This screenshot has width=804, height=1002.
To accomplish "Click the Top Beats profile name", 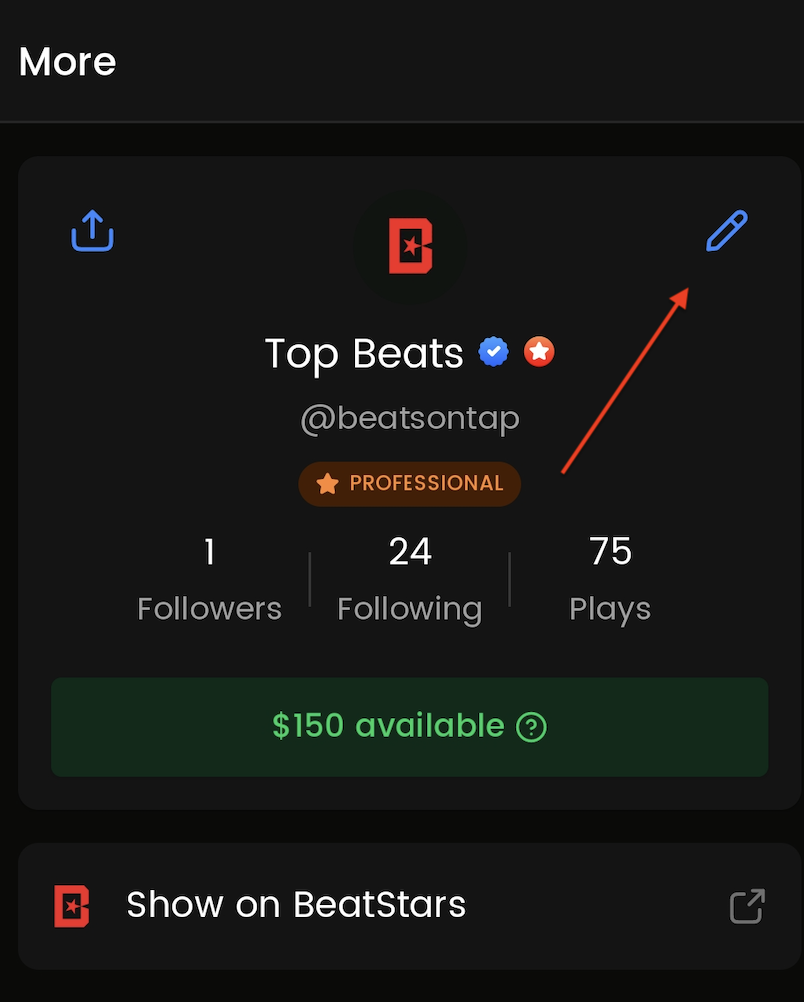I will point(364,354).
